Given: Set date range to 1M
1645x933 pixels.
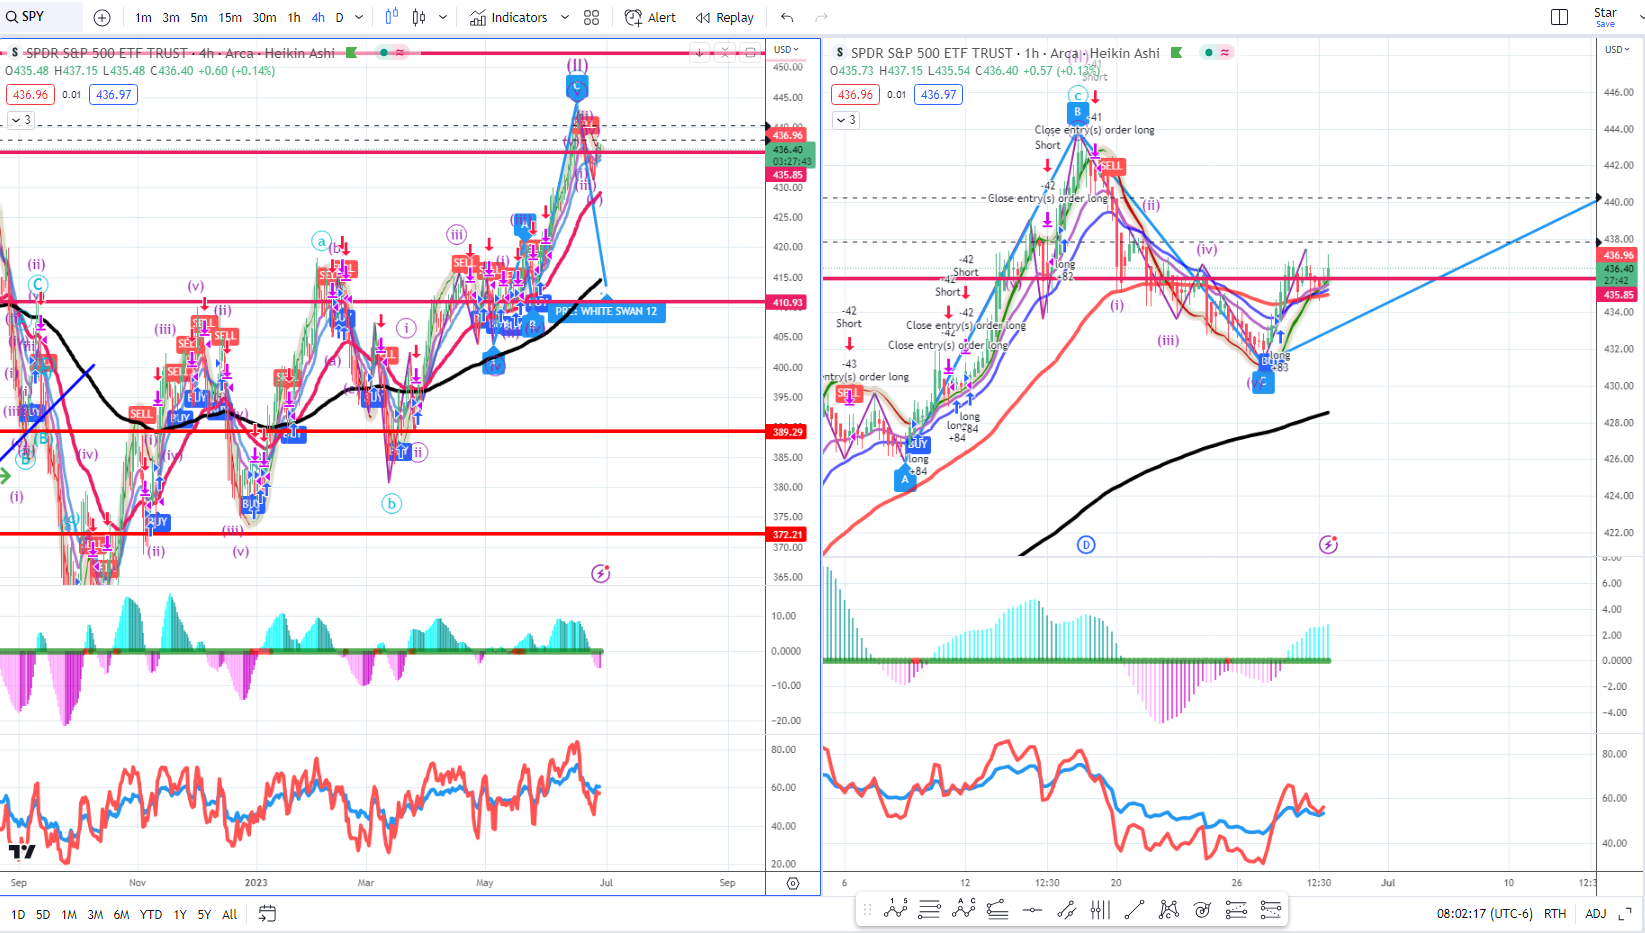Looking at the screenshot, I should [x=69, y=914].
